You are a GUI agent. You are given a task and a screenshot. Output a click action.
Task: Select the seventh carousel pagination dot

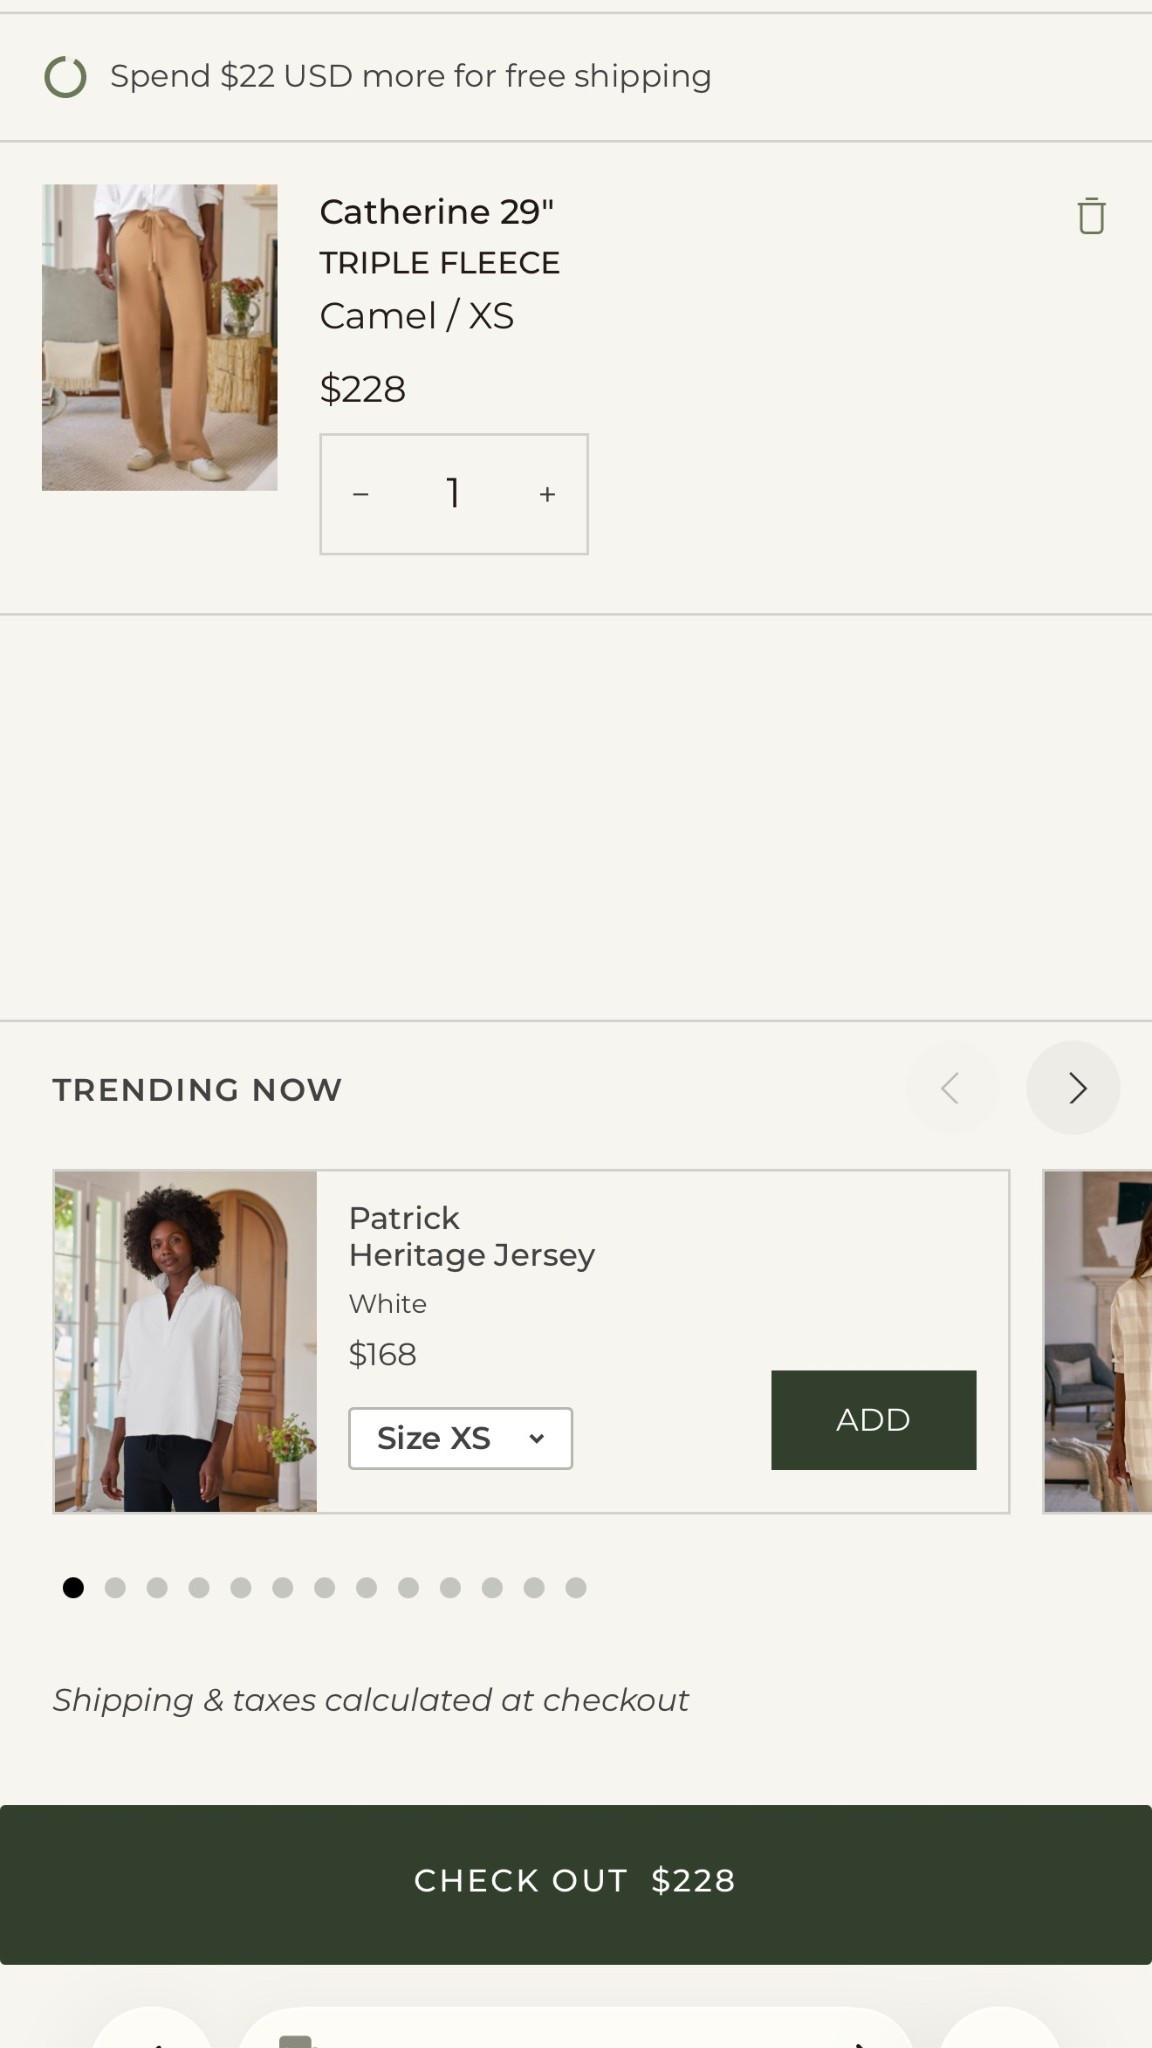click(x=325, y=1588)
